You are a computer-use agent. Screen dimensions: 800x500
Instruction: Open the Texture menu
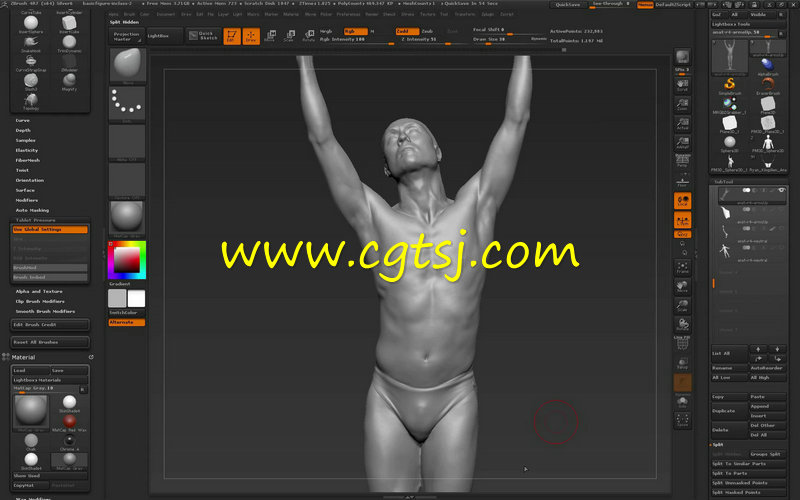point(428,14)
